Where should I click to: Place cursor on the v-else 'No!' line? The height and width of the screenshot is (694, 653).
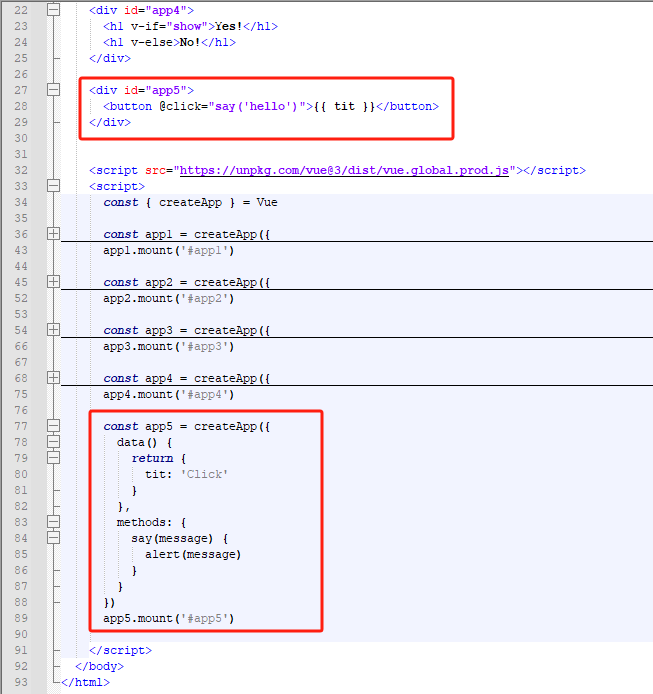169,42
